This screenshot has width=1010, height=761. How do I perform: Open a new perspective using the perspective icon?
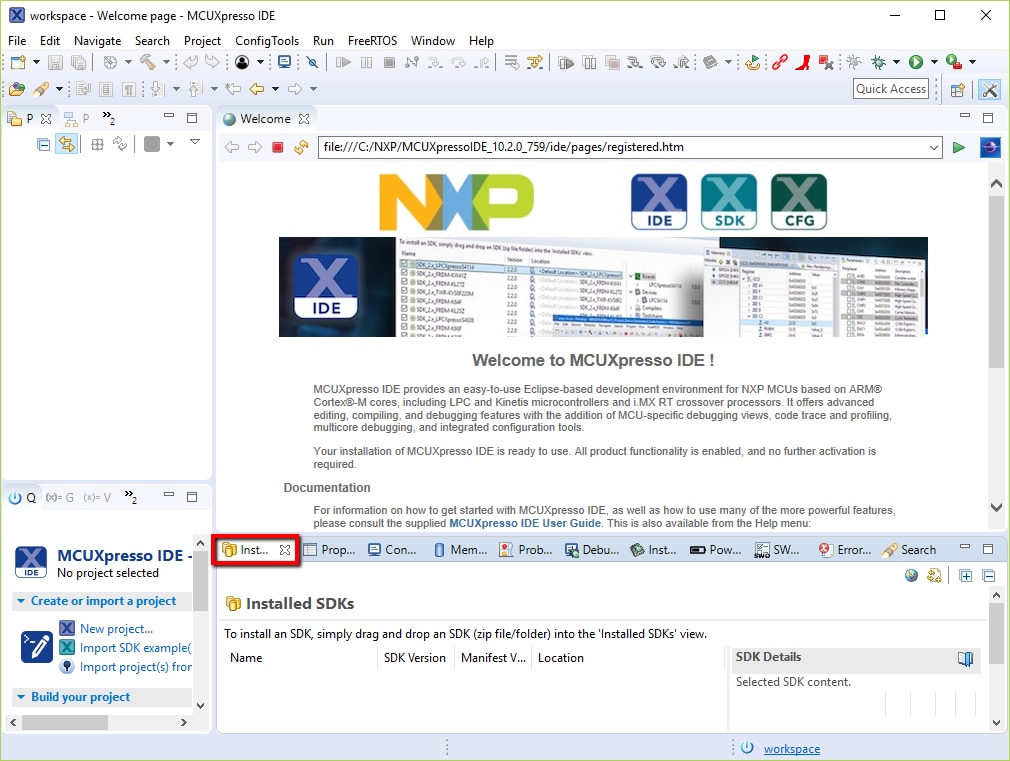point(956,89)
